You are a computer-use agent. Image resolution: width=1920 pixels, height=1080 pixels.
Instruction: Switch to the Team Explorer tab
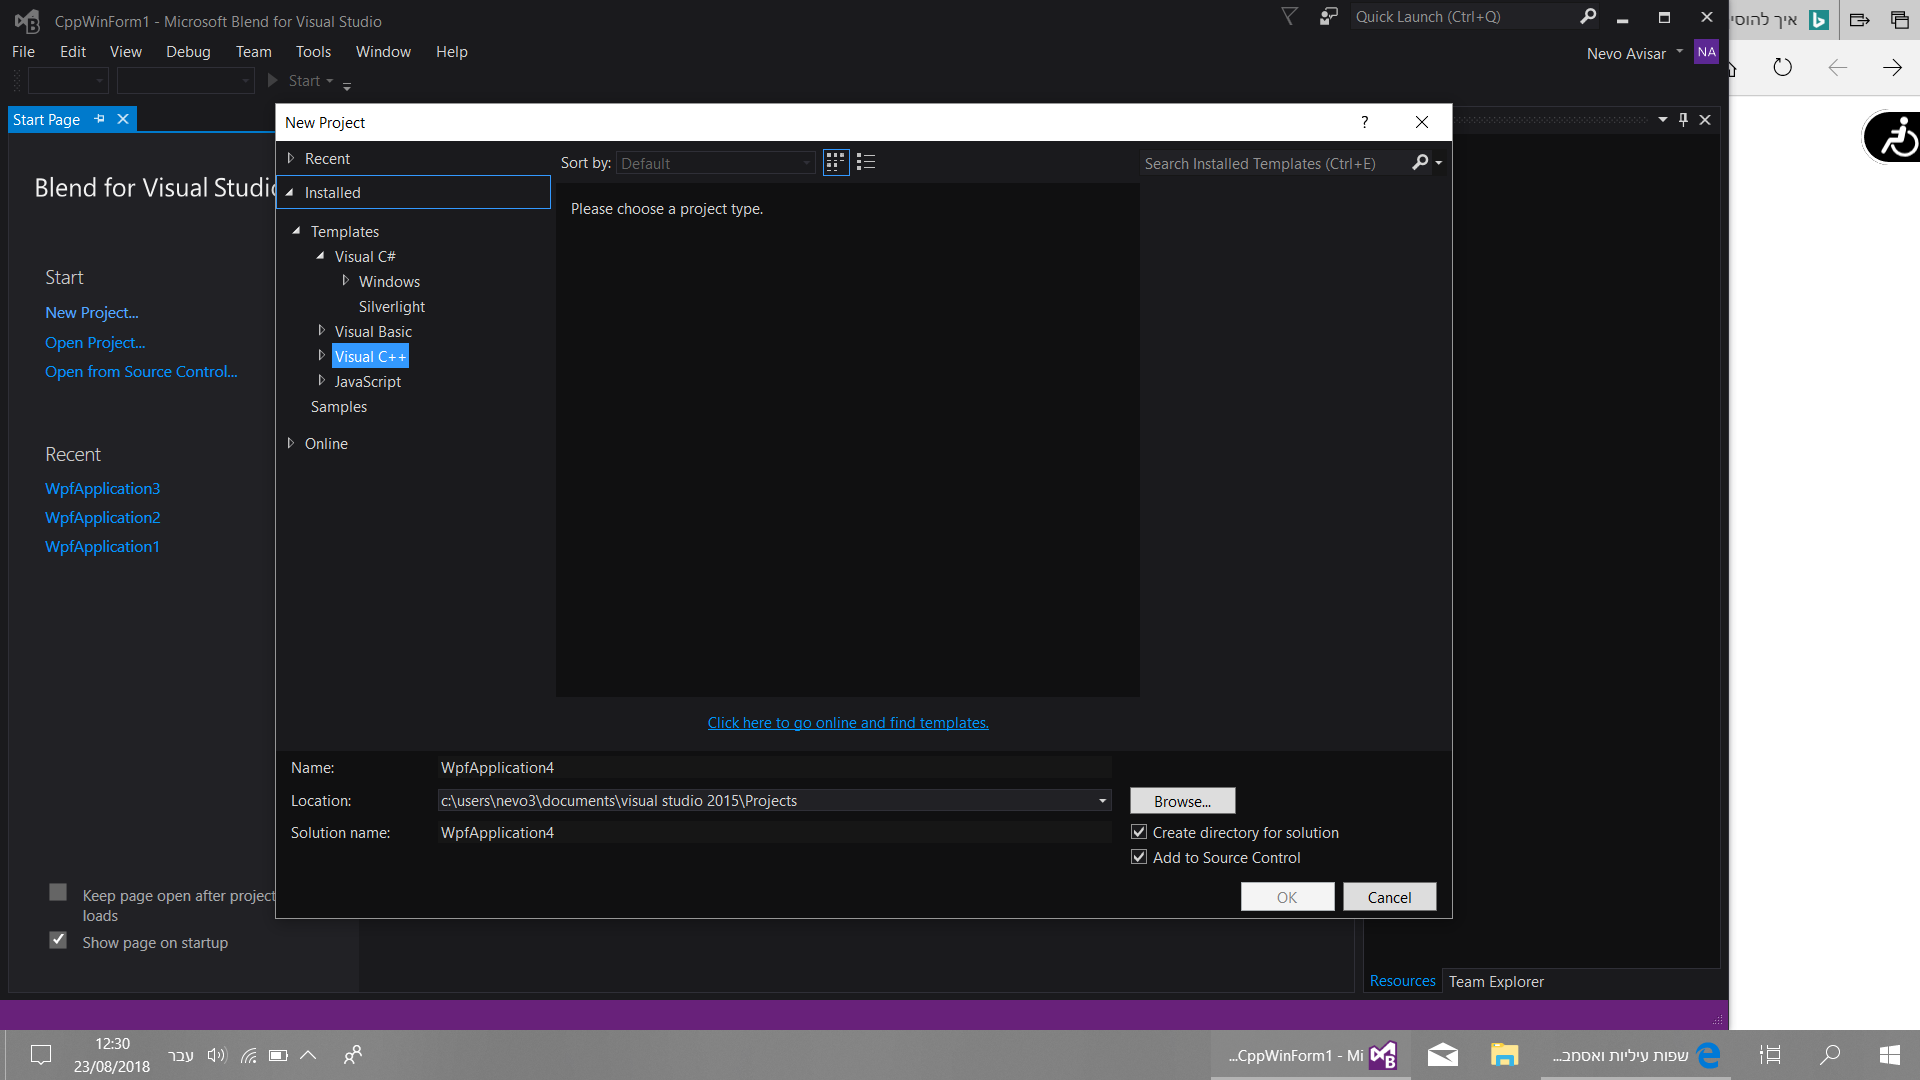click(1495, 981)
